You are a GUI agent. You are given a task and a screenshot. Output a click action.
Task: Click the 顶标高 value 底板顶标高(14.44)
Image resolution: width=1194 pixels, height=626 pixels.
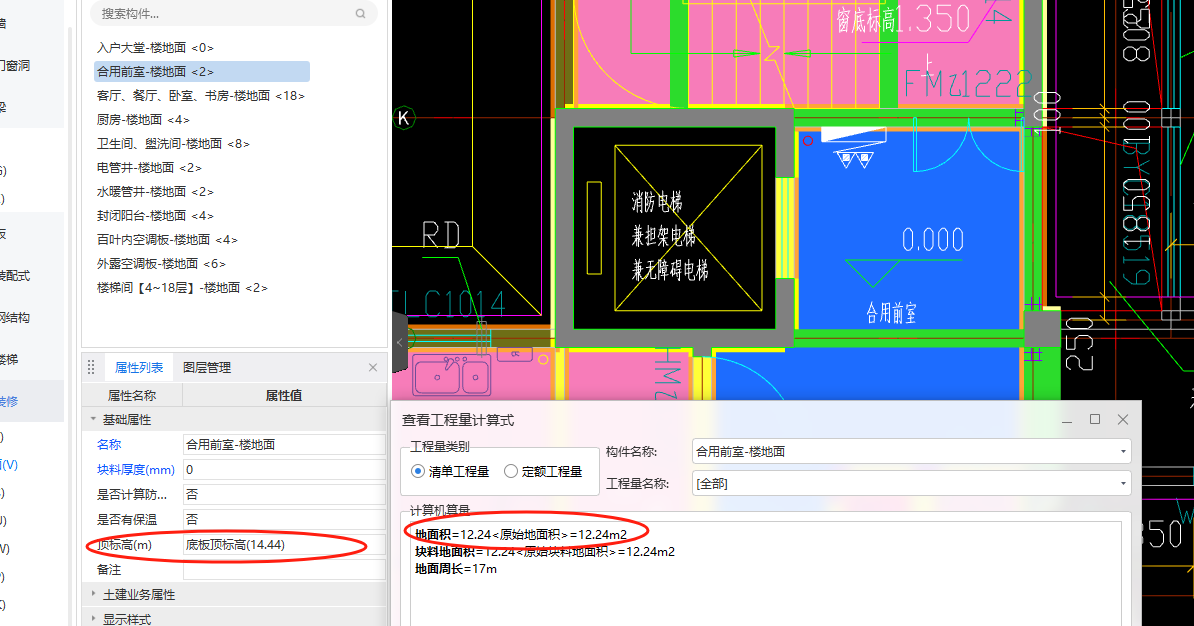click(x=284, y=545)
